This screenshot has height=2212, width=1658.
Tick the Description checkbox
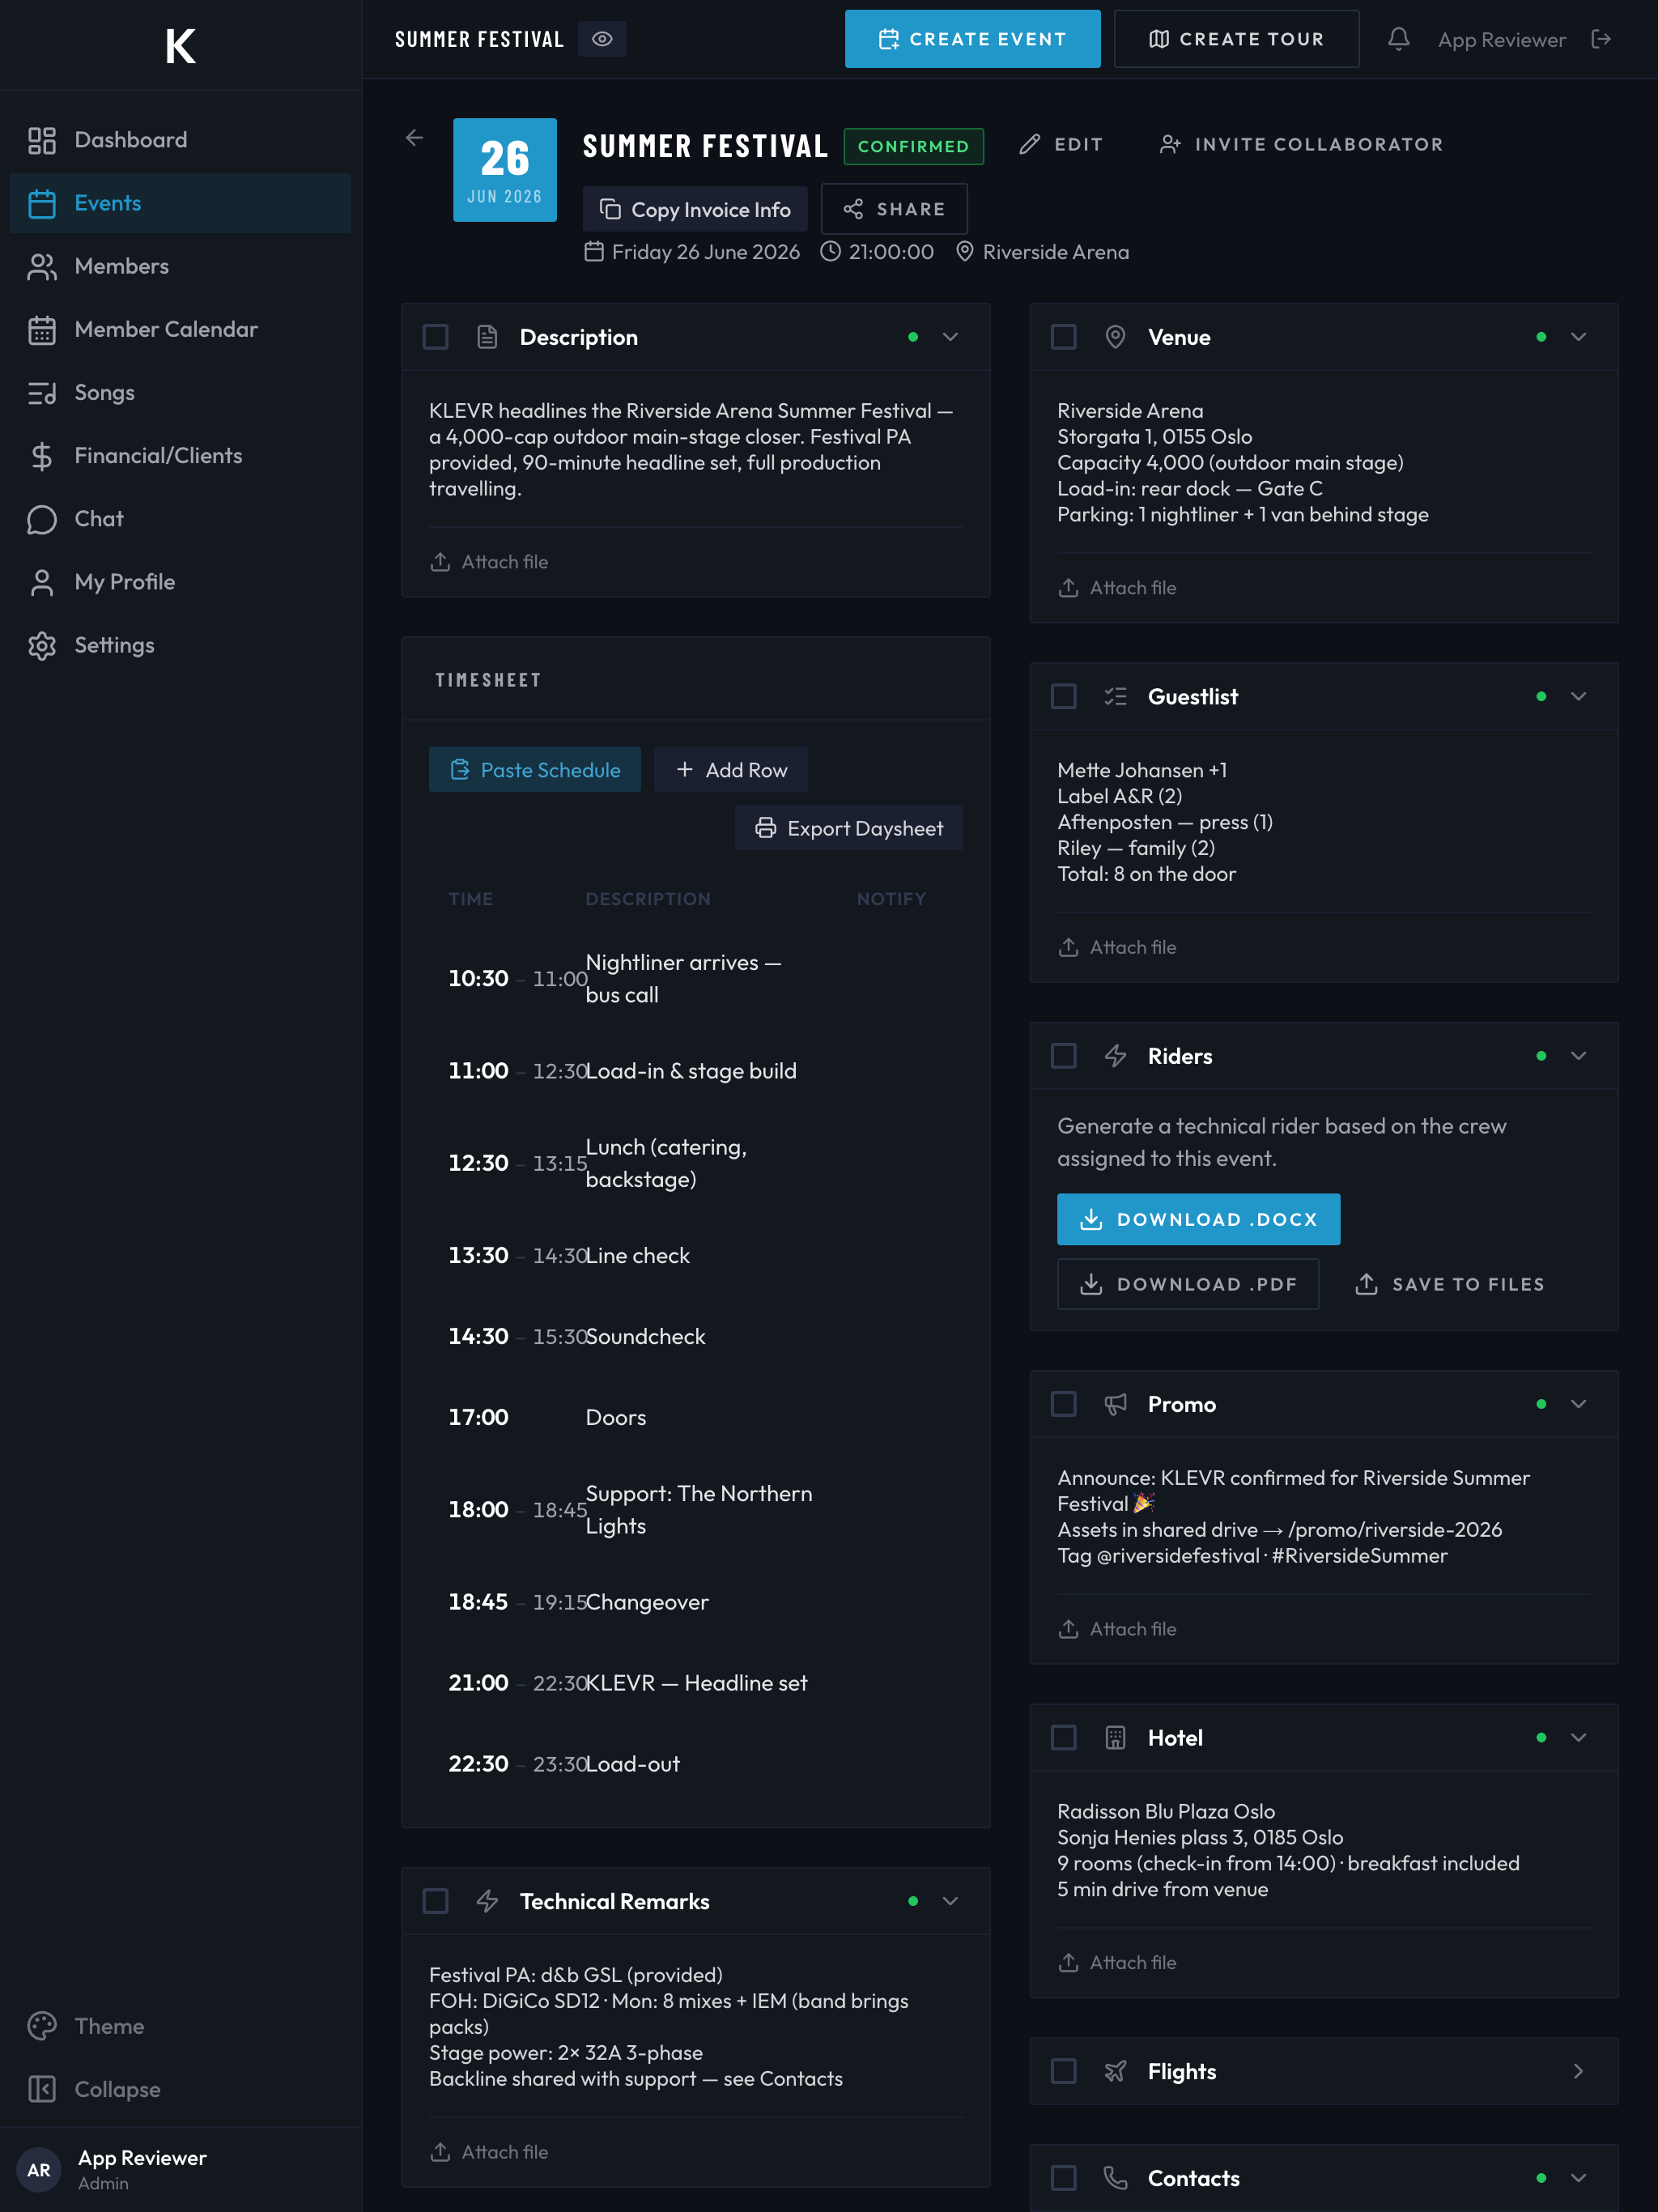click(x=435, y=337)
